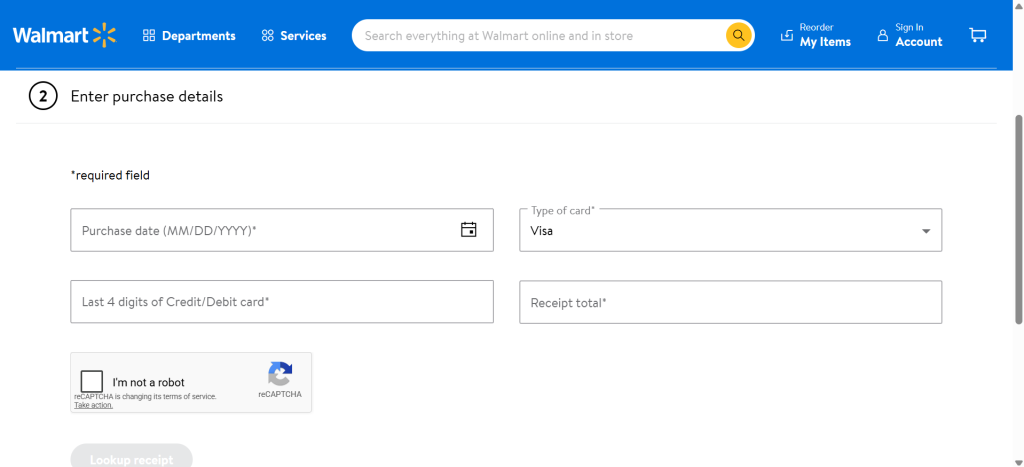
Task: Focus the Receipt total field
Action: pos(730,302)
